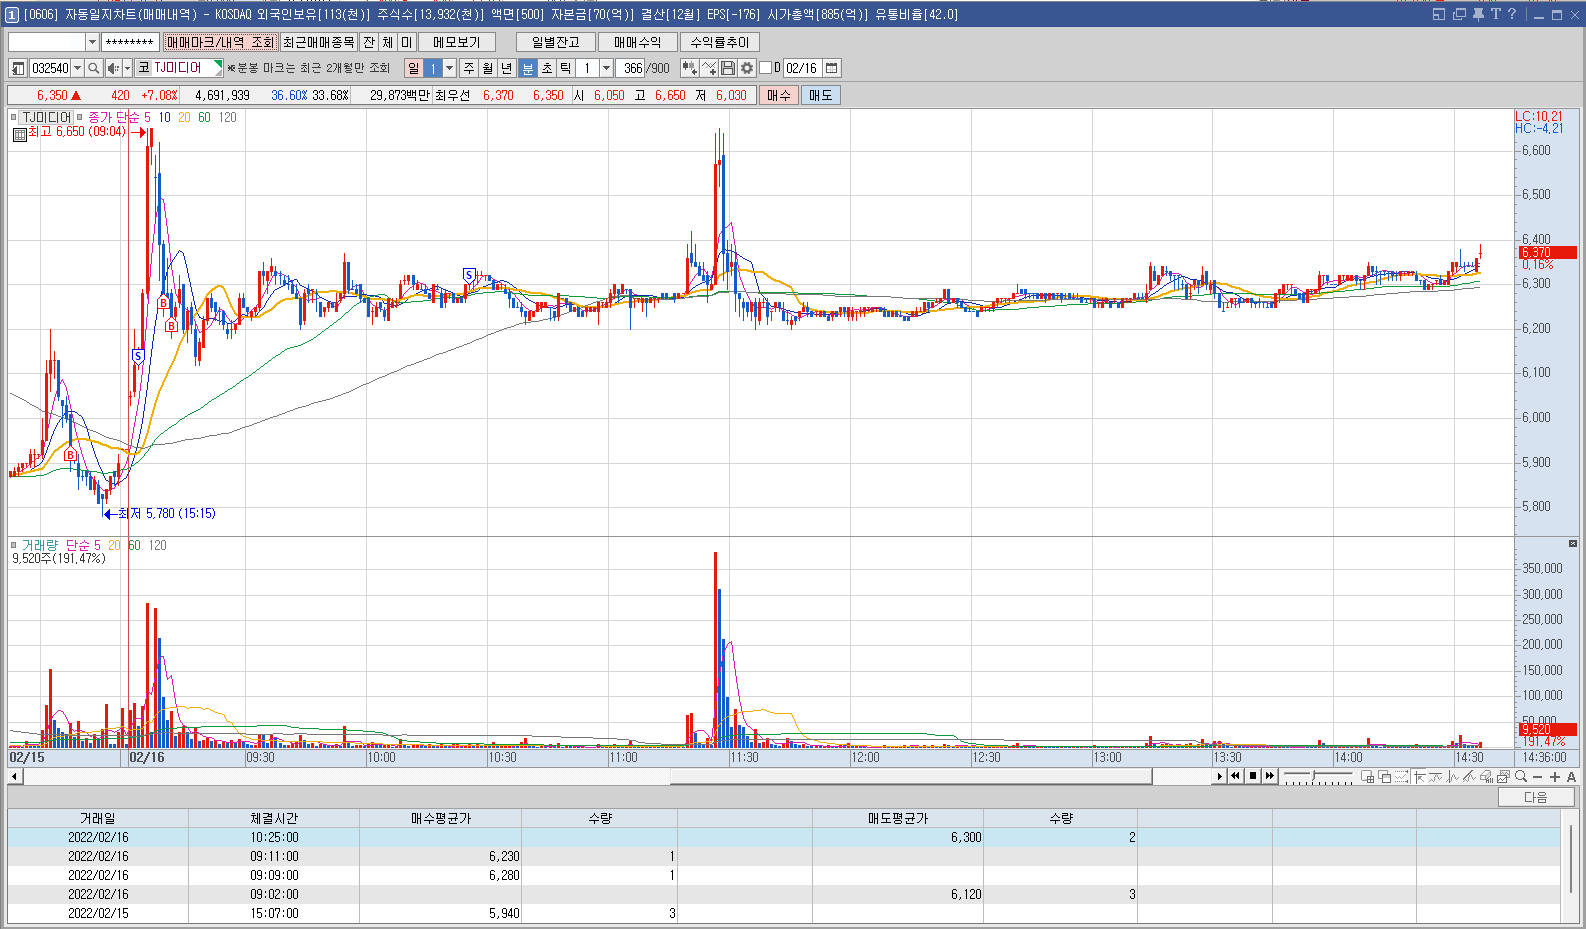Select the 주 weekly period button
Image resolution: width=1586 pixels, height=929 pixels.
(469, 68)
